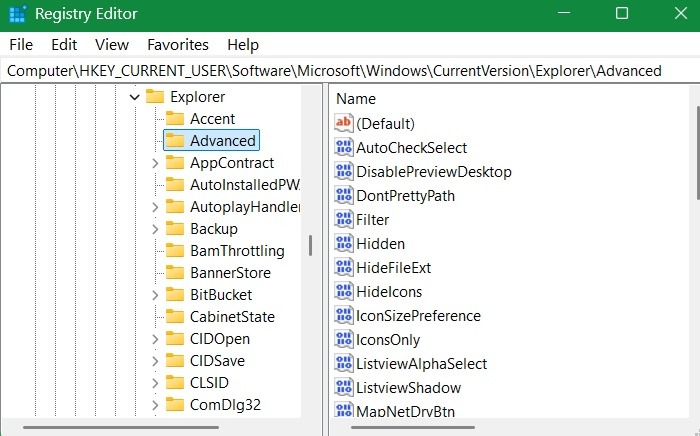700x436 pixels.
Task: Expand the CIDOpen key
Action: pos(155,339)
